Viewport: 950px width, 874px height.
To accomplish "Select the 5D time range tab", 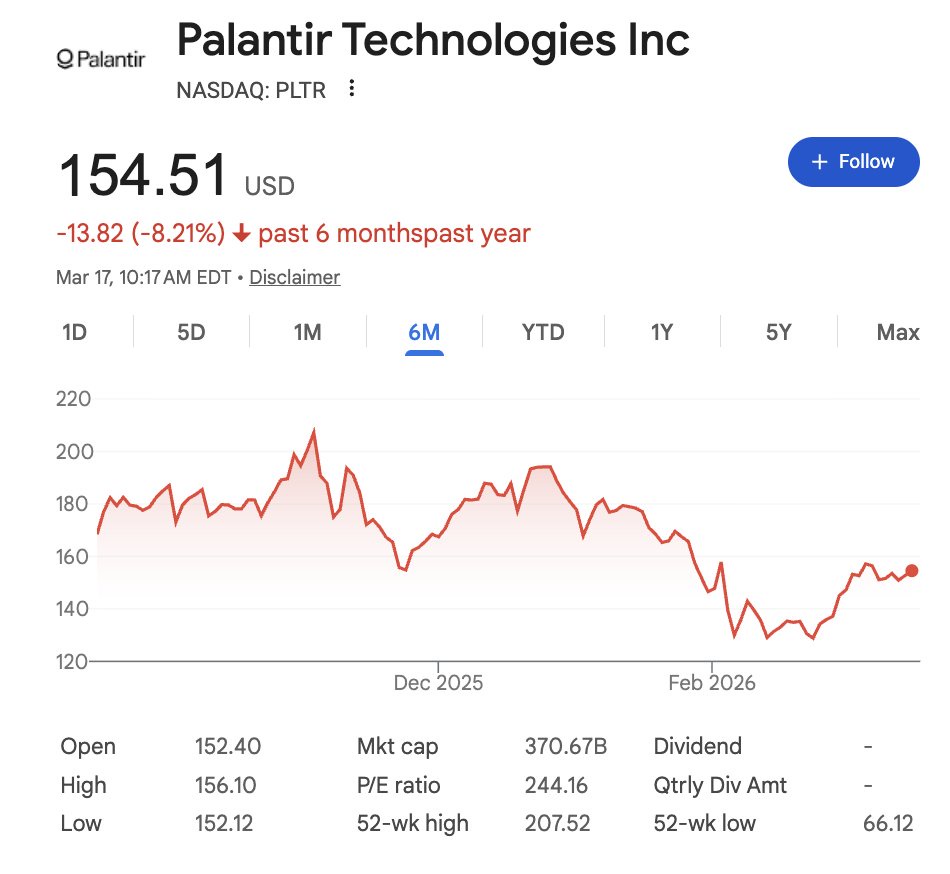I will pos(191,332).
